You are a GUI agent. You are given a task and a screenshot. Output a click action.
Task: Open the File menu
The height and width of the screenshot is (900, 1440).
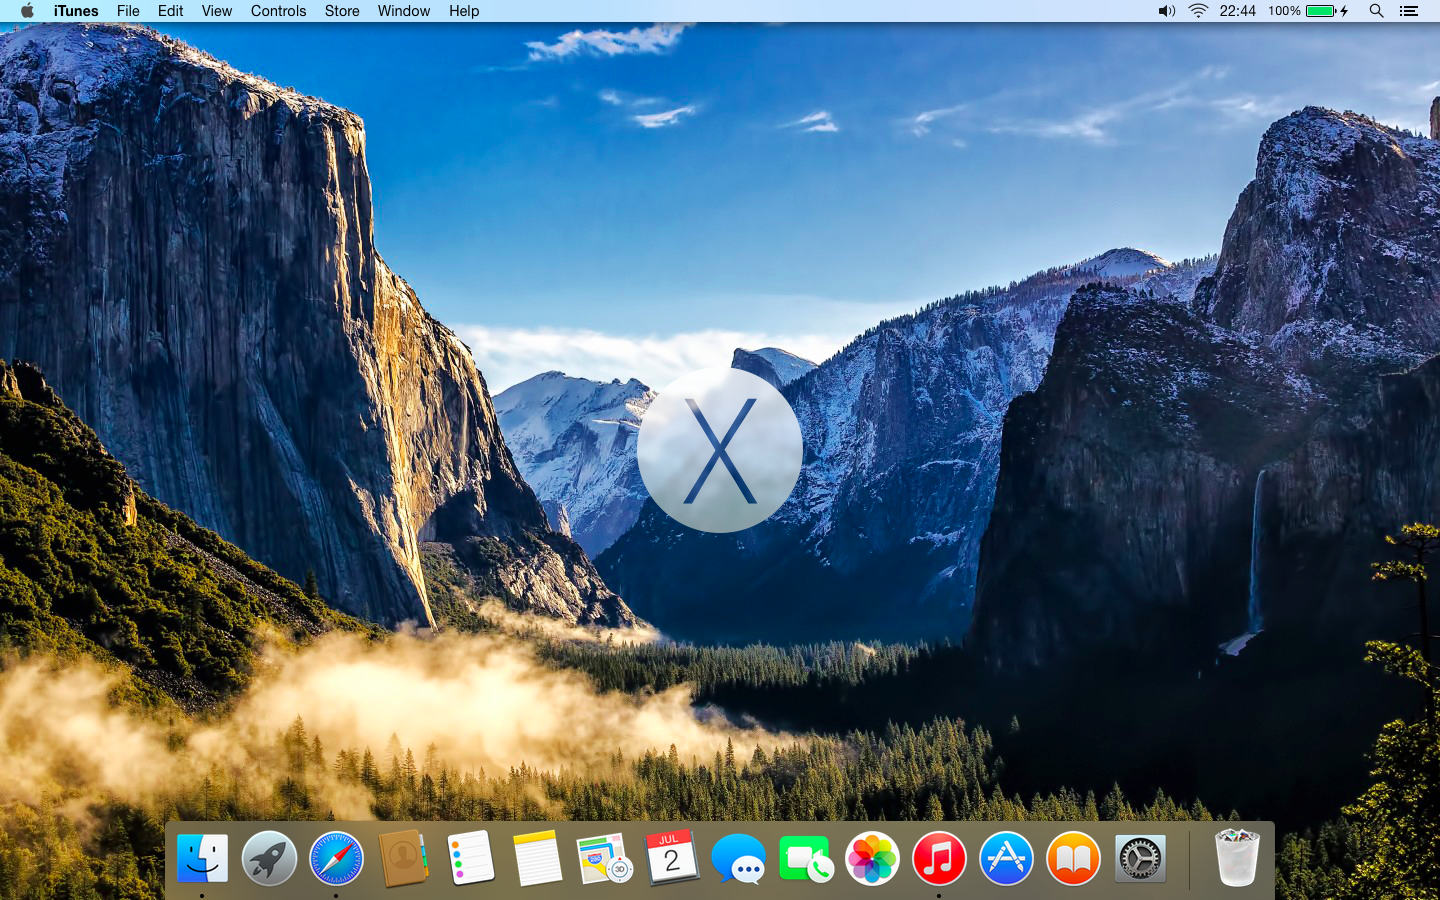point(128,11)
